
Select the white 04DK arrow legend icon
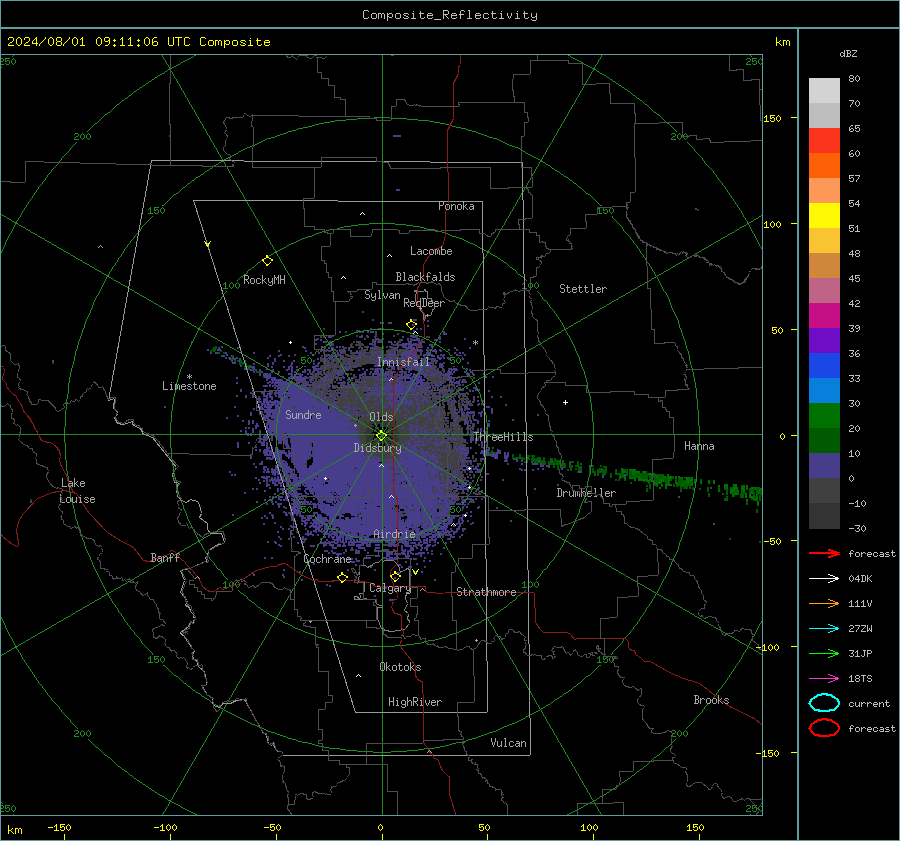pyautogui.click(x=824, y=579)
